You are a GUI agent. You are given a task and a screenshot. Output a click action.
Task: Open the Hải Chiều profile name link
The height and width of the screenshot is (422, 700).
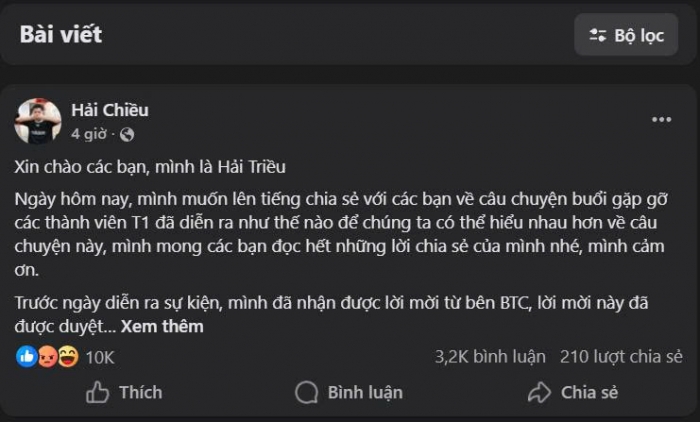(x=110, y=110)
